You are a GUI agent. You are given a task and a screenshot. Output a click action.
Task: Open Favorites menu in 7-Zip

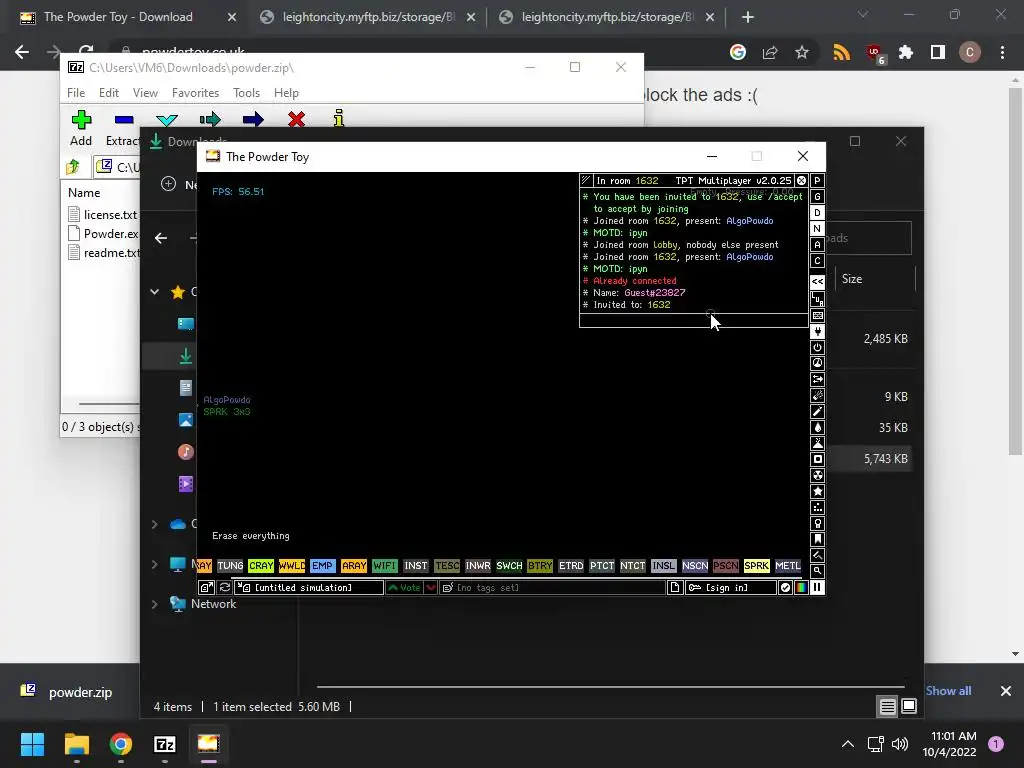pos(195,93)
